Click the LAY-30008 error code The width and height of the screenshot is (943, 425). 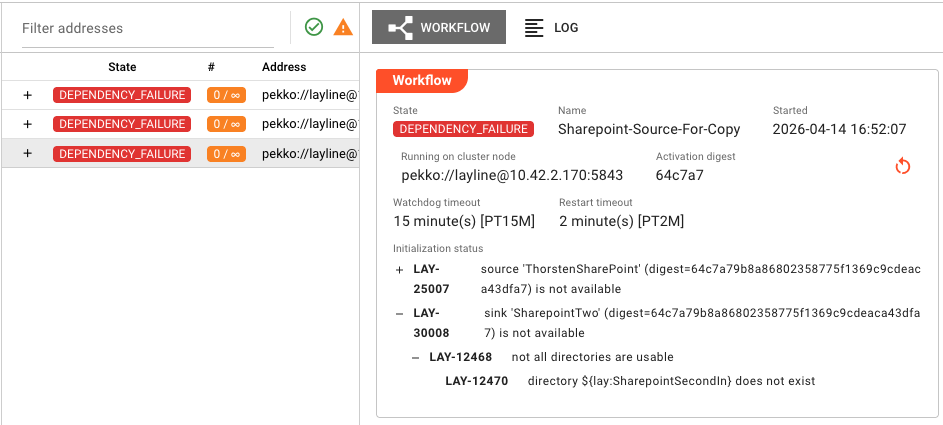pyautogui.click(x=431, y=323)
